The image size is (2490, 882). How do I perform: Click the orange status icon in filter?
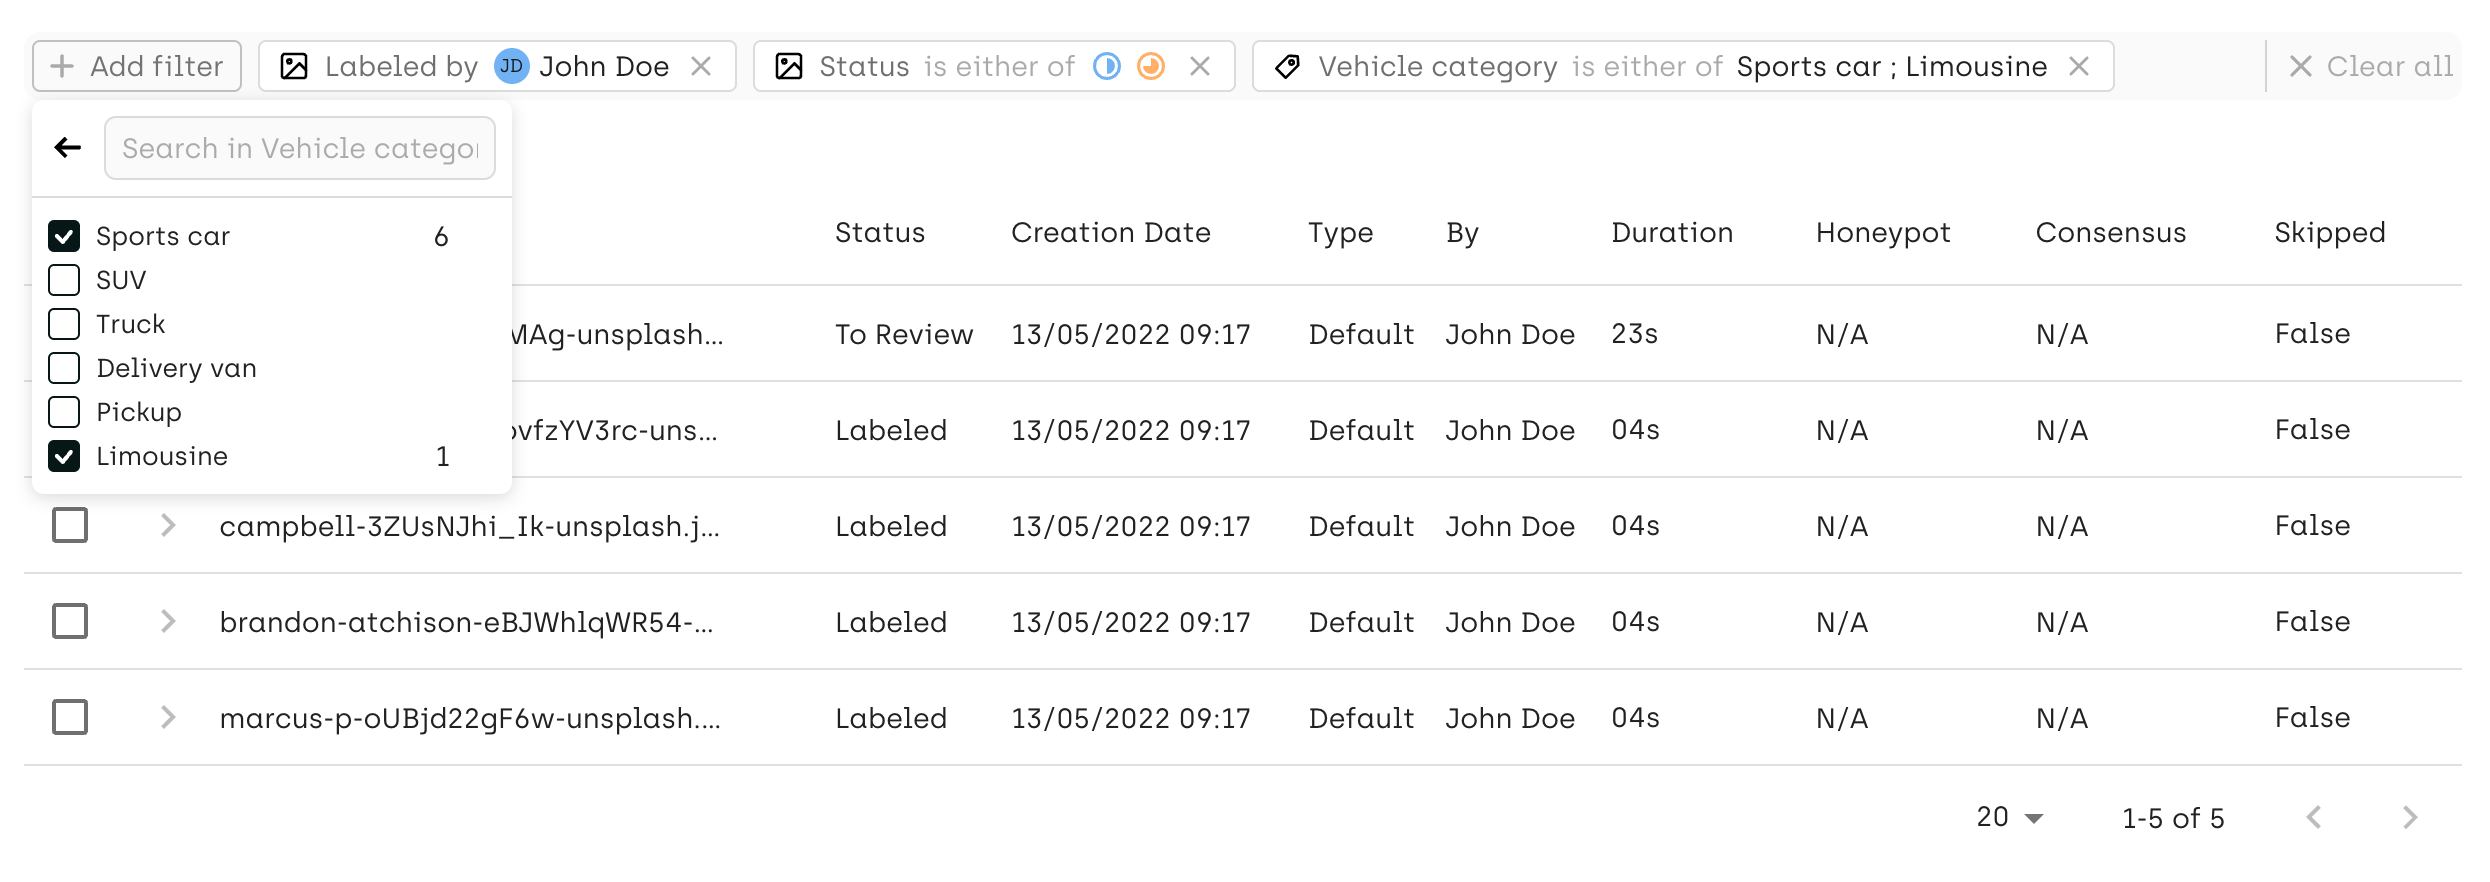tap(1152, 66)
